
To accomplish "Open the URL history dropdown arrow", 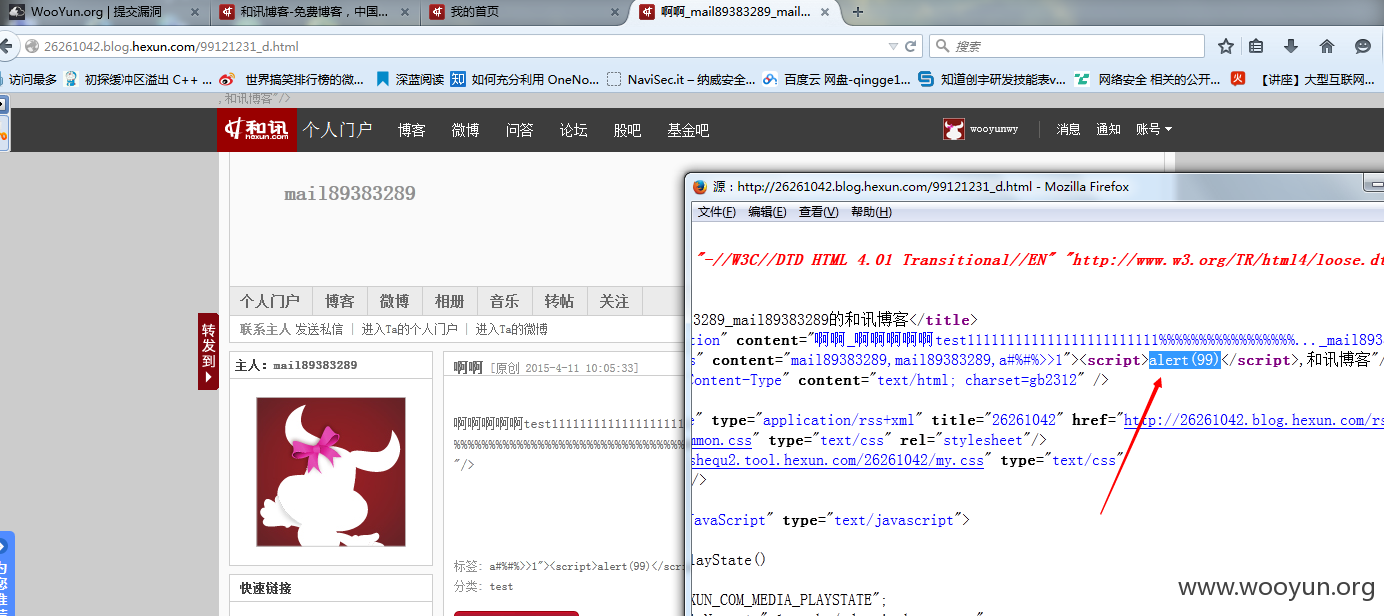I will (x=893, y=46).
